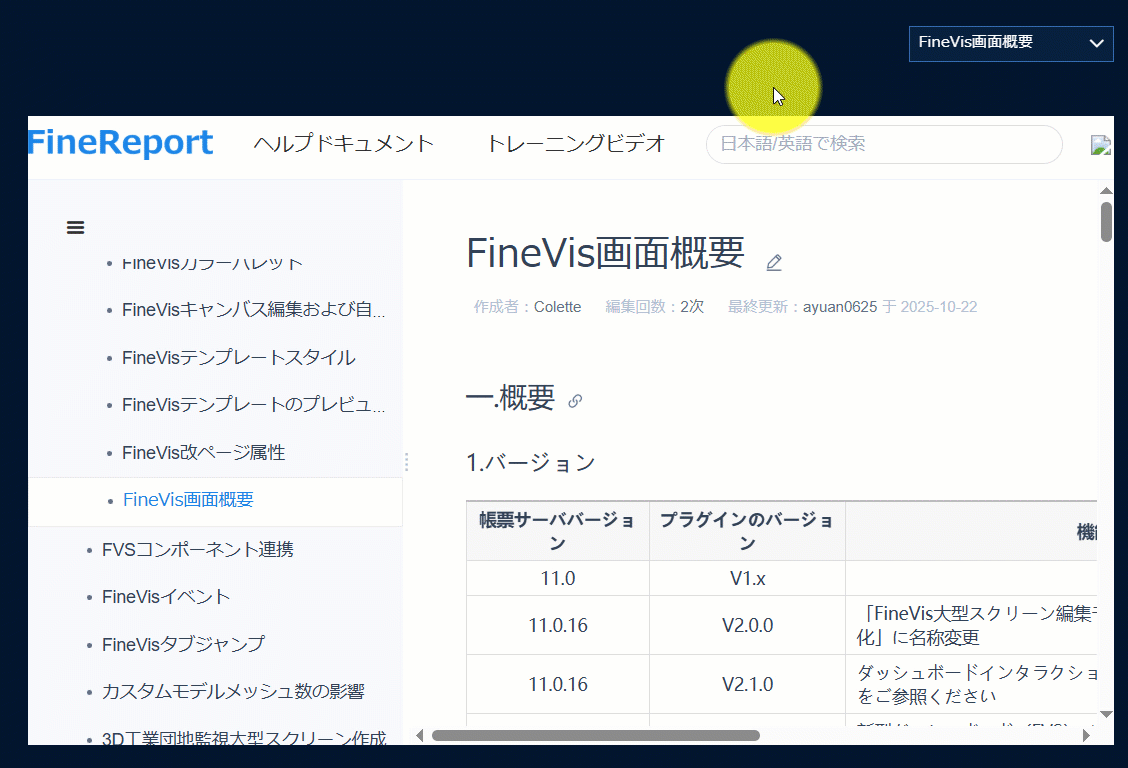Click the 11.0.16 cell in V2.1.0 row

click(558, 685)
